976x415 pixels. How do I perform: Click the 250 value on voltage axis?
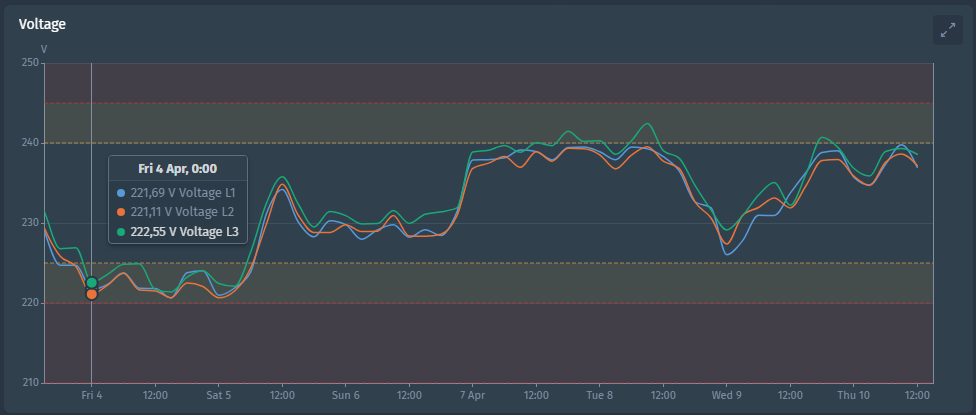click(28, 63)
